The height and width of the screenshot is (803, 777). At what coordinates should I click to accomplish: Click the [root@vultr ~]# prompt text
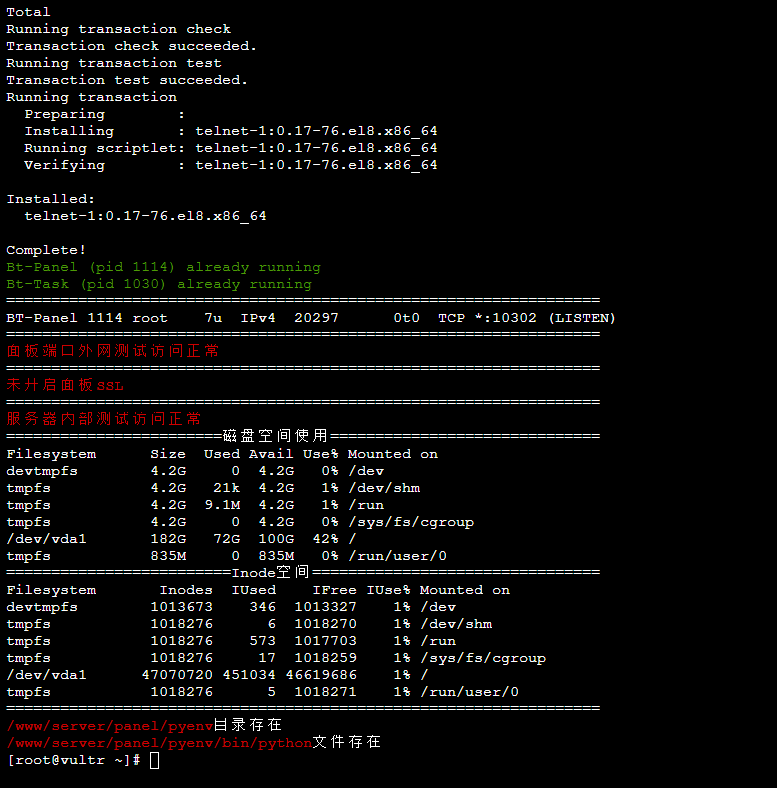coord(74,760)
